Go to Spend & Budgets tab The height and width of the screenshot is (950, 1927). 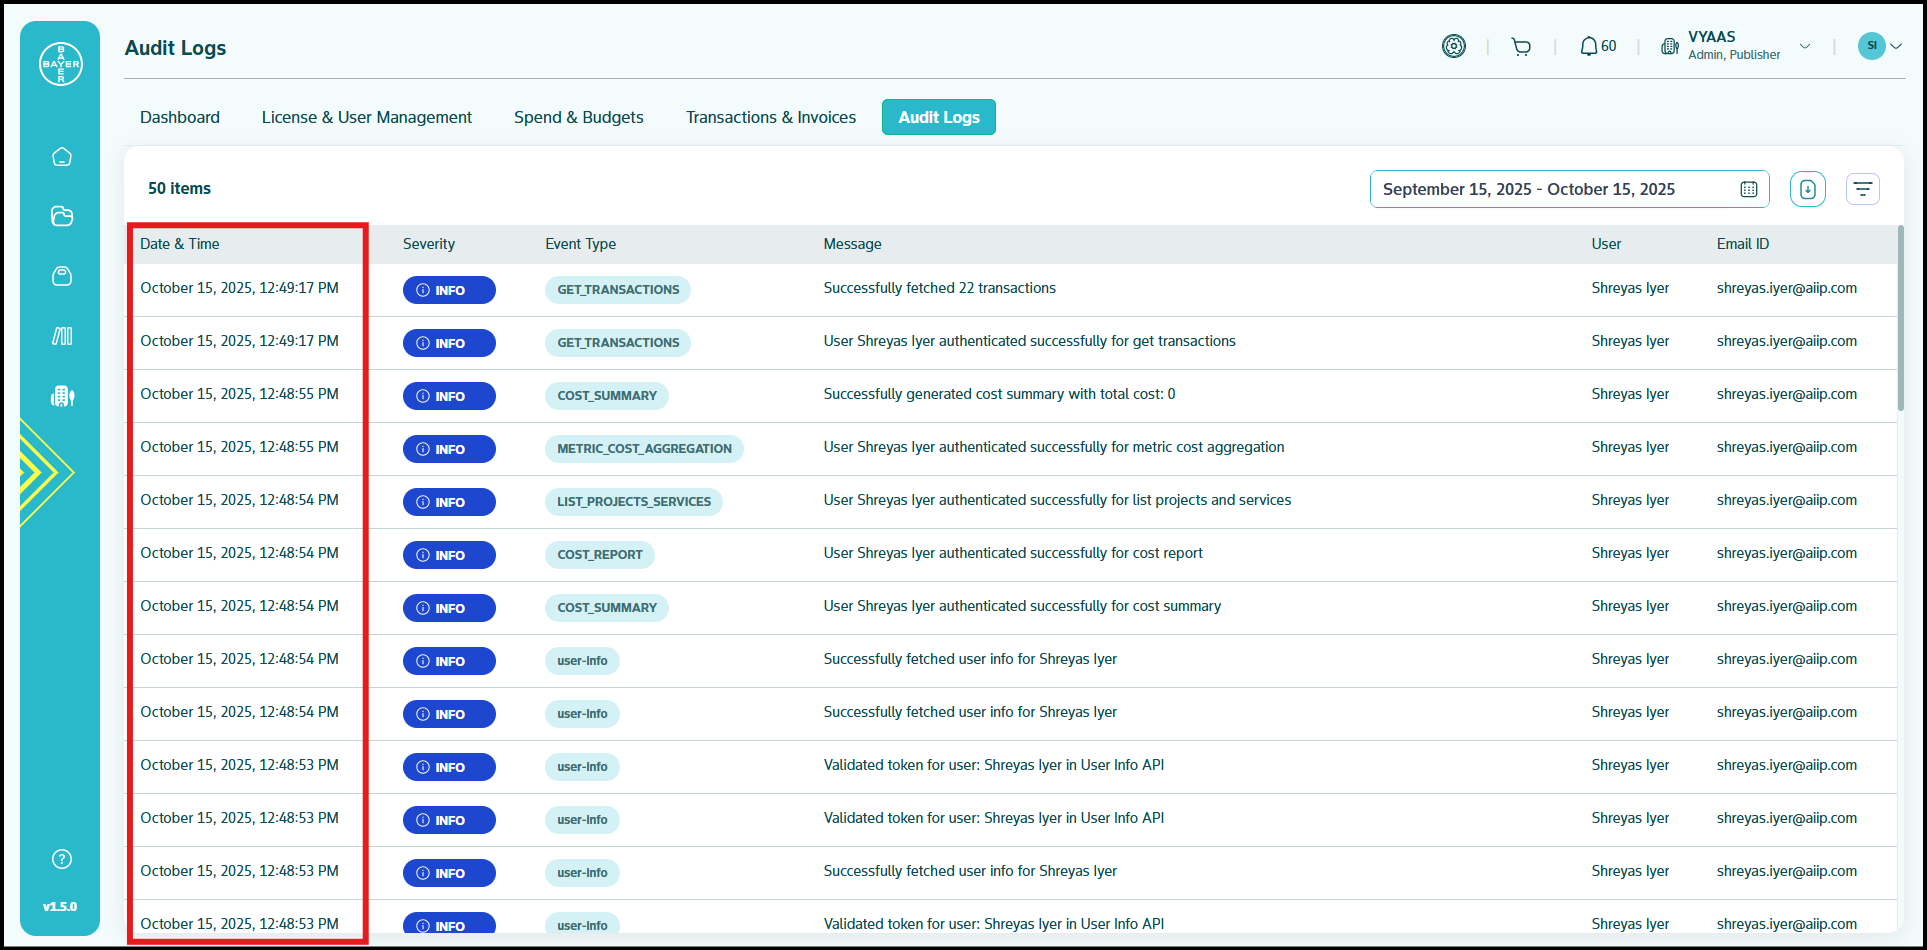[578, 117]
